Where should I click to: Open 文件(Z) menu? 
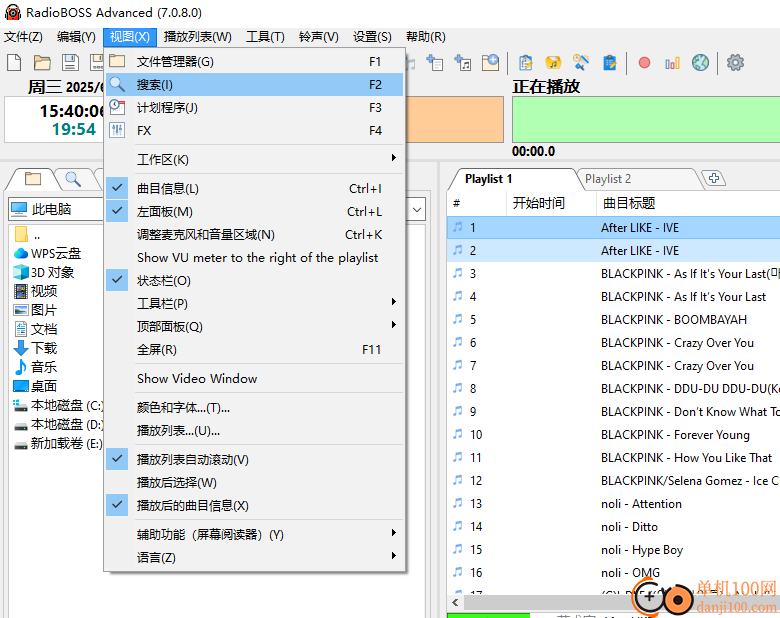coord(23,37)
